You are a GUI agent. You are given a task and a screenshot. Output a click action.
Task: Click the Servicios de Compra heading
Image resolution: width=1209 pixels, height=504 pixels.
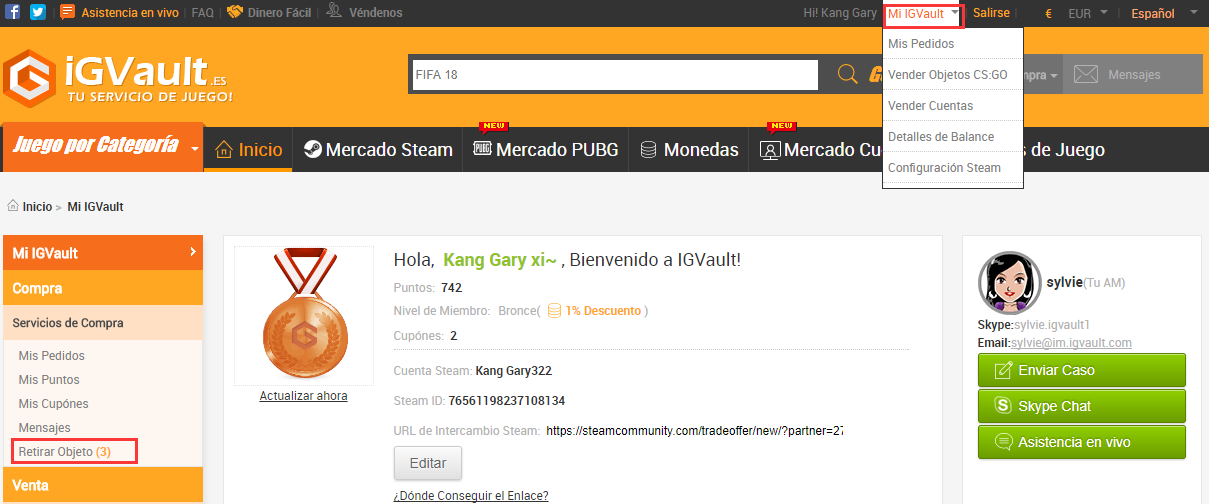tap(68, 323)
